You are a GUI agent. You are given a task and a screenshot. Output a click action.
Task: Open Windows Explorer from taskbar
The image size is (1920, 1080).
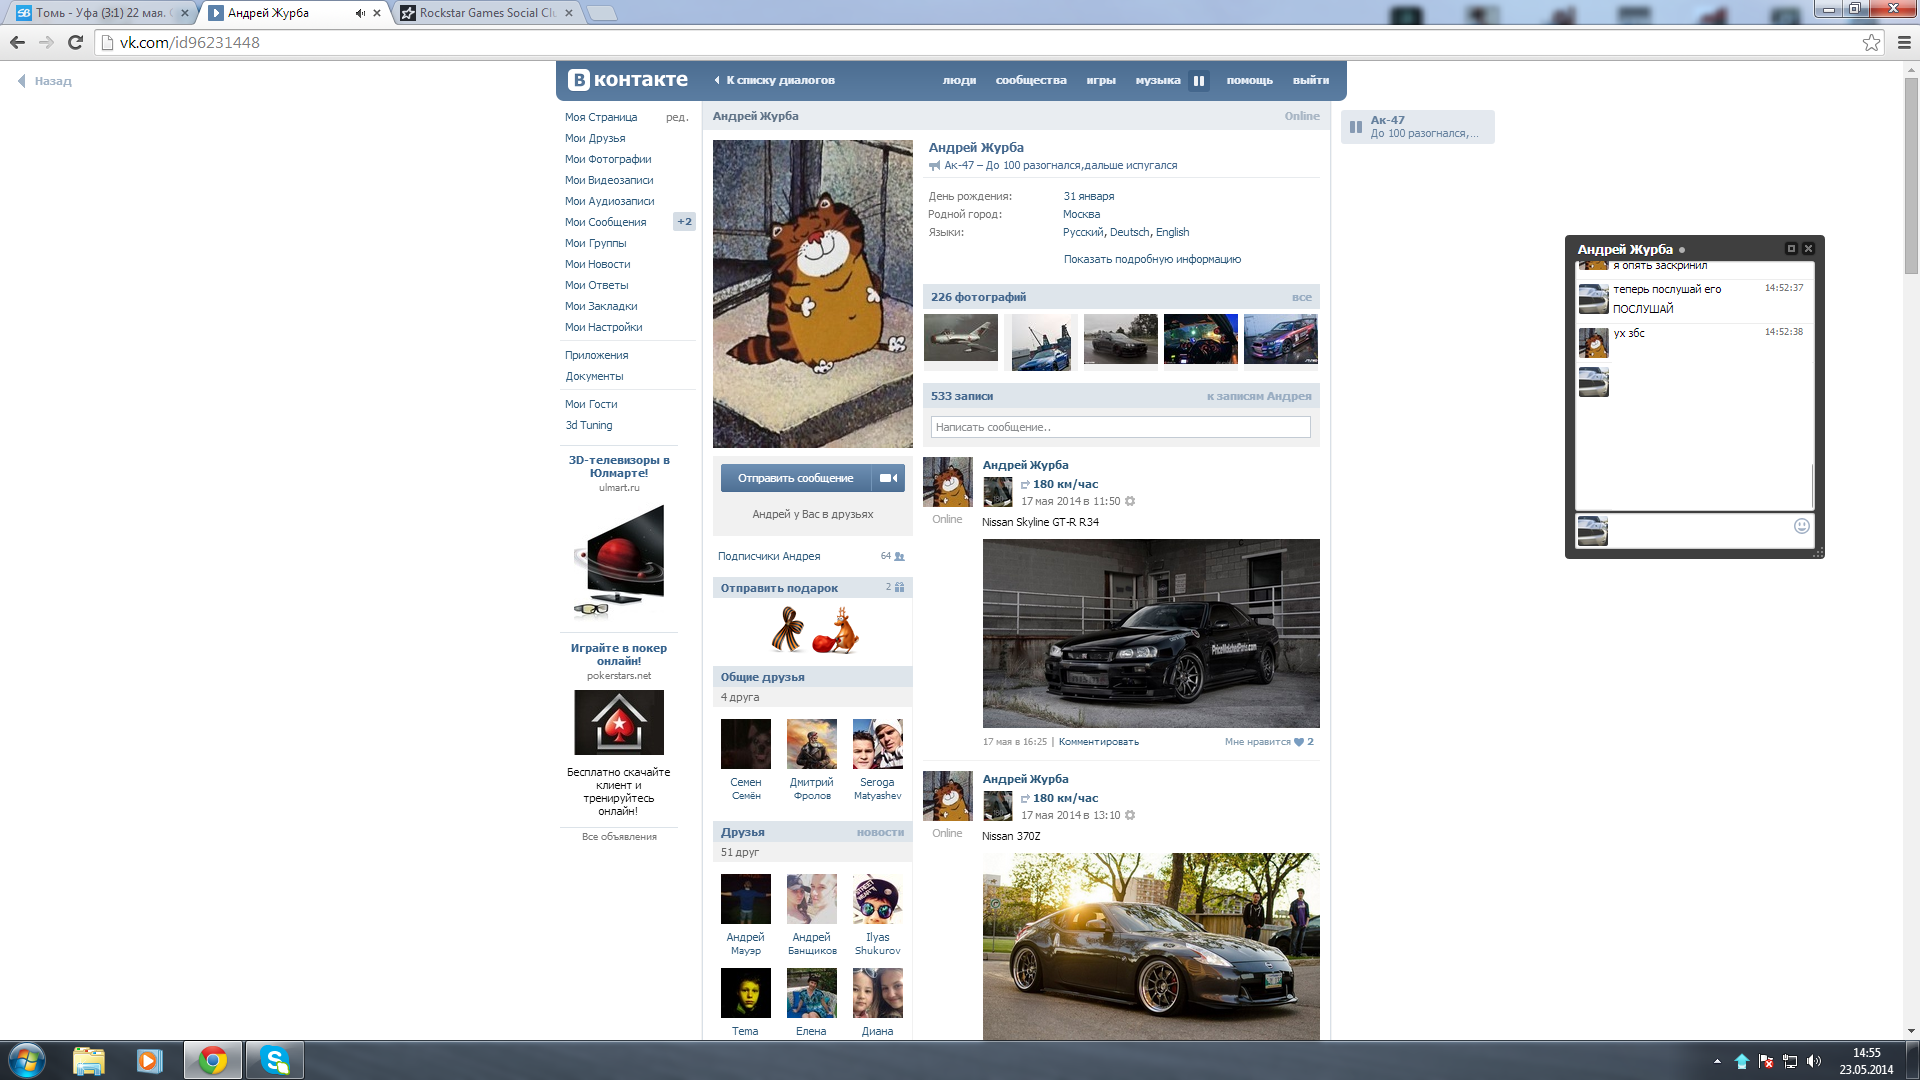tap(89, 1060)
